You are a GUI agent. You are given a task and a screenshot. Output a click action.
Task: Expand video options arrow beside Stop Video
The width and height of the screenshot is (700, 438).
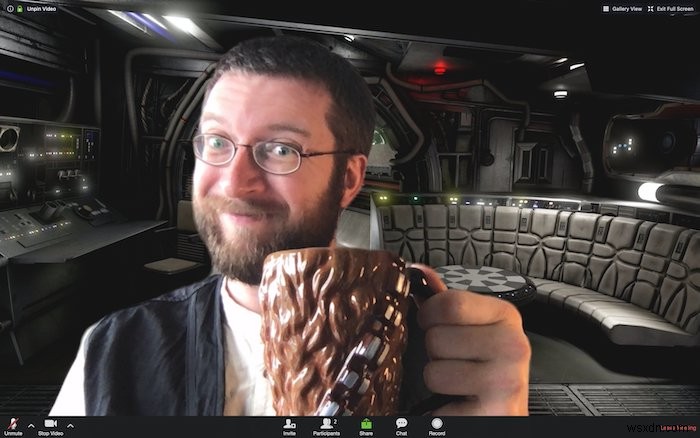click(x=68, y=424)
